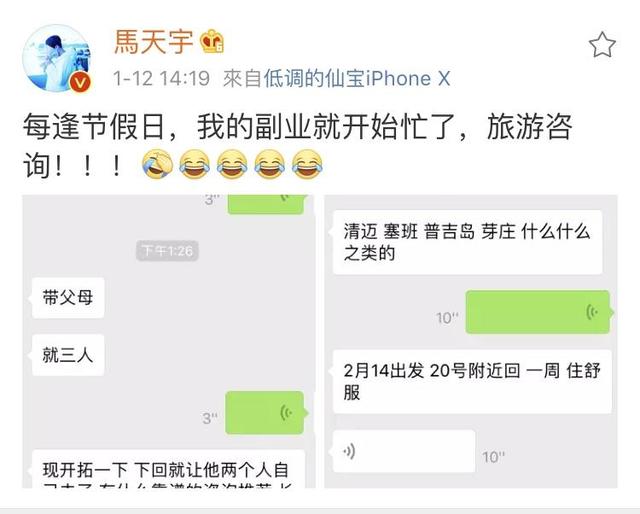Image resolution: width=640 pixels, height=514 pixels.
Task: Open the 馬天宇 username link
Action: pyautogui.click(x=153, y=41)
